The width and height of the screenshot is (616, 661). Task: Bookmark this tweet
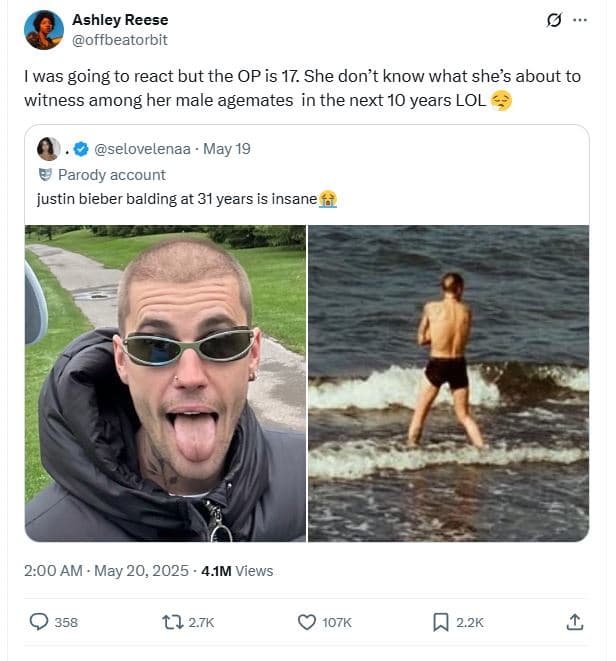click(441, 622)
